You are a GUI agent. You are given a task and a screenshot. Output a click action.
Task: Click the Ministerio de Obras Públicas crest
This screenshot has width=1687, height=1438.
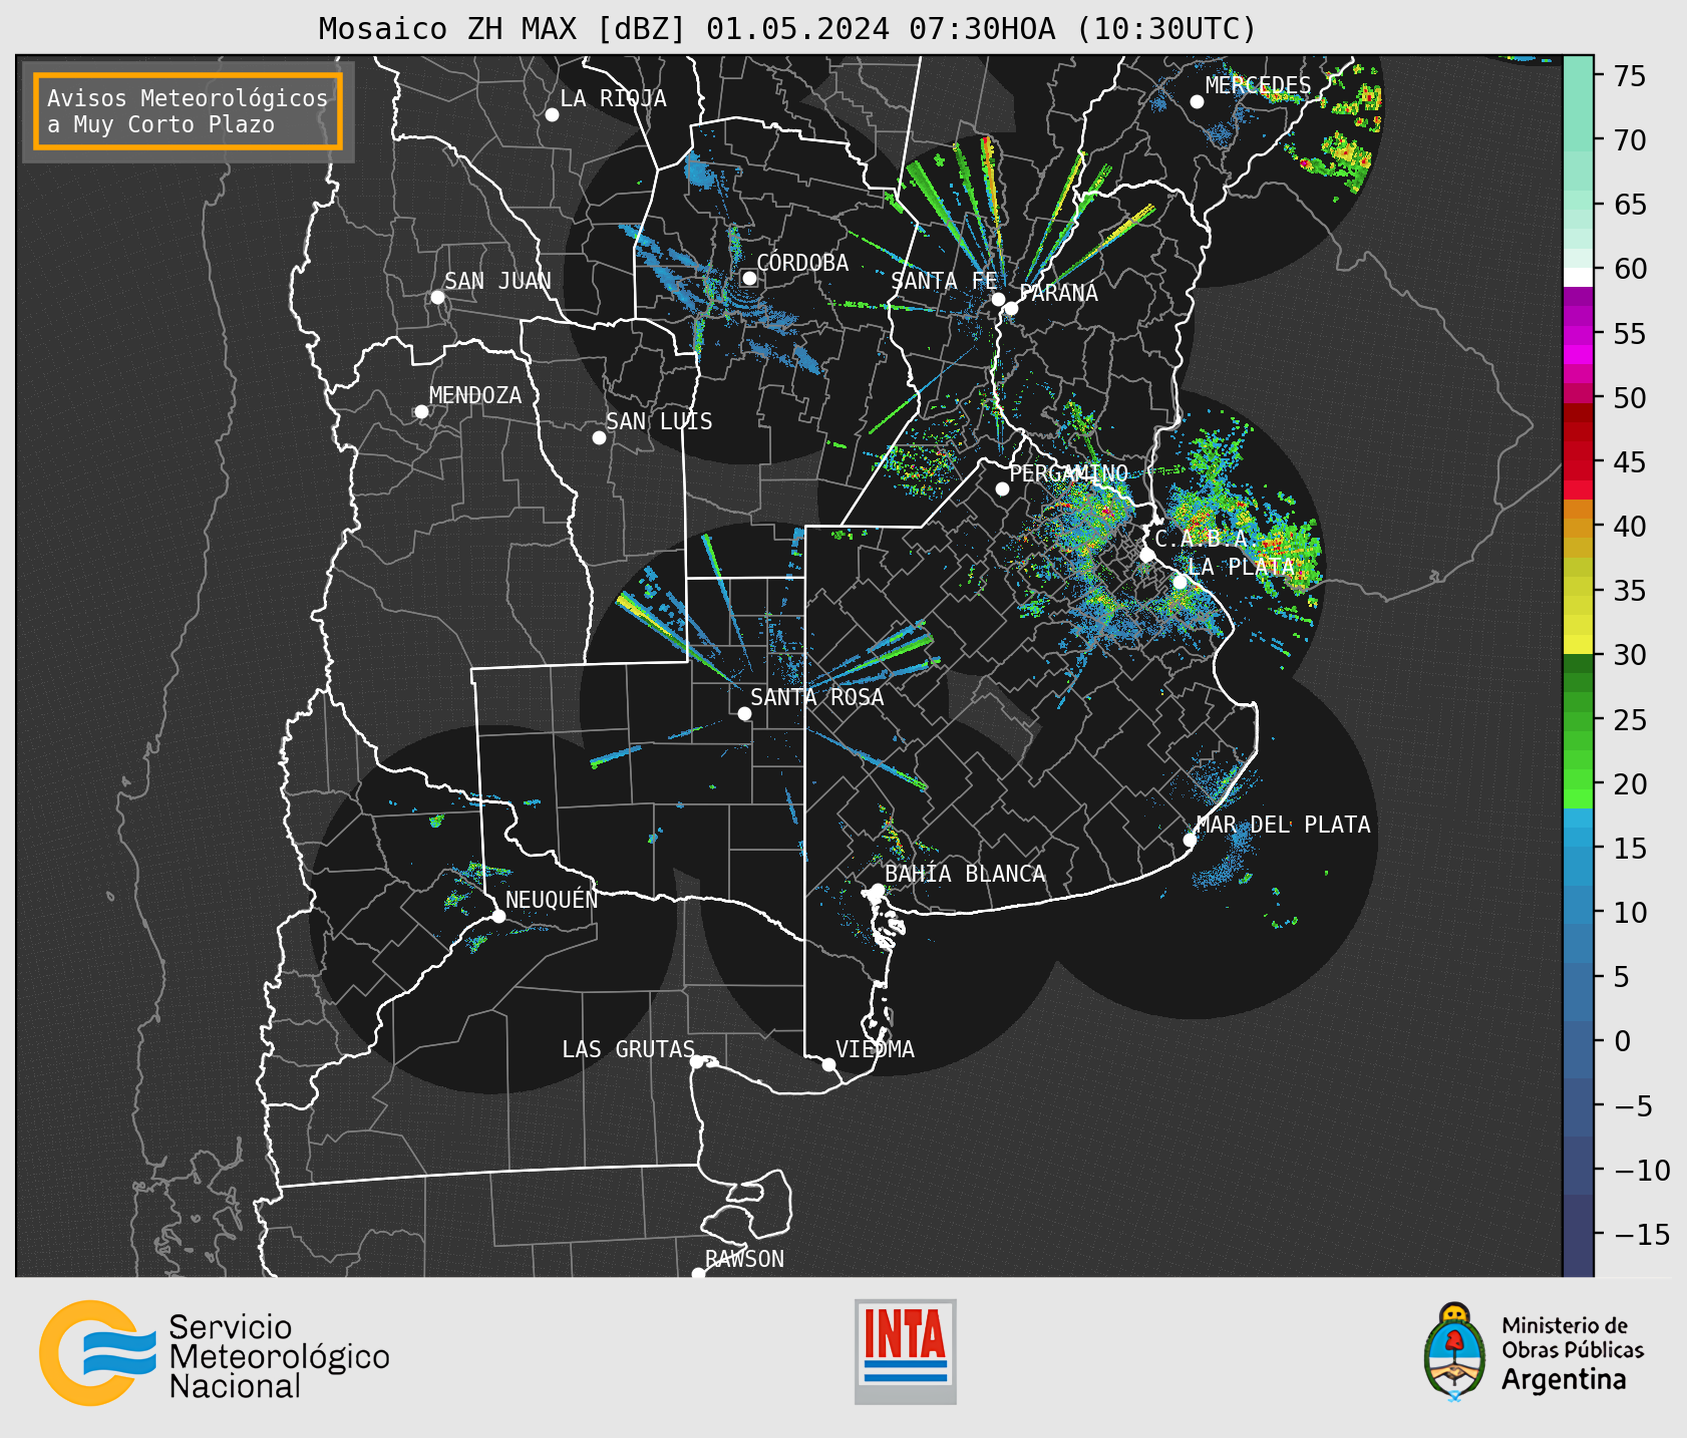click(x=1454, y=1351)
